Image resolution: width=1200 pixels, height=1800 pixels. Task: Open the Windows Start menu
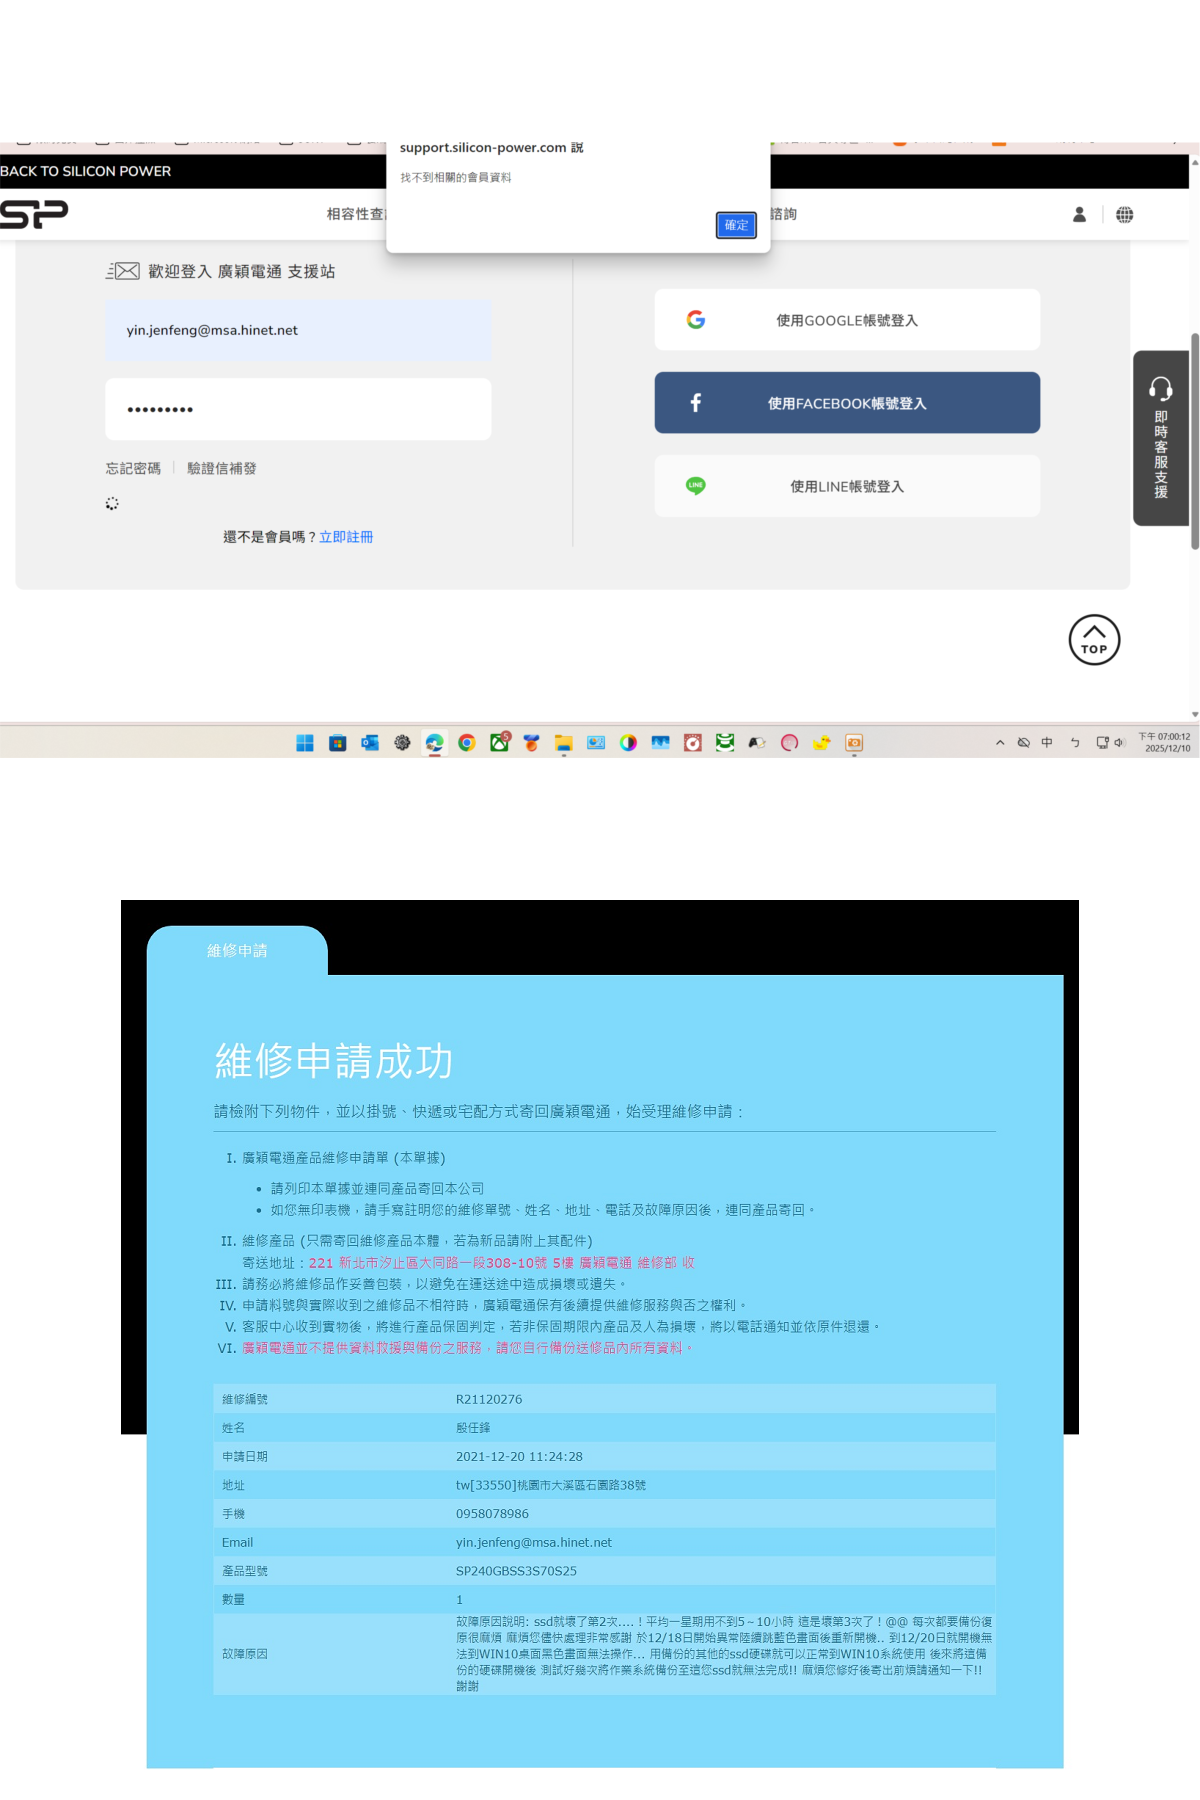(x=305, y=743)
